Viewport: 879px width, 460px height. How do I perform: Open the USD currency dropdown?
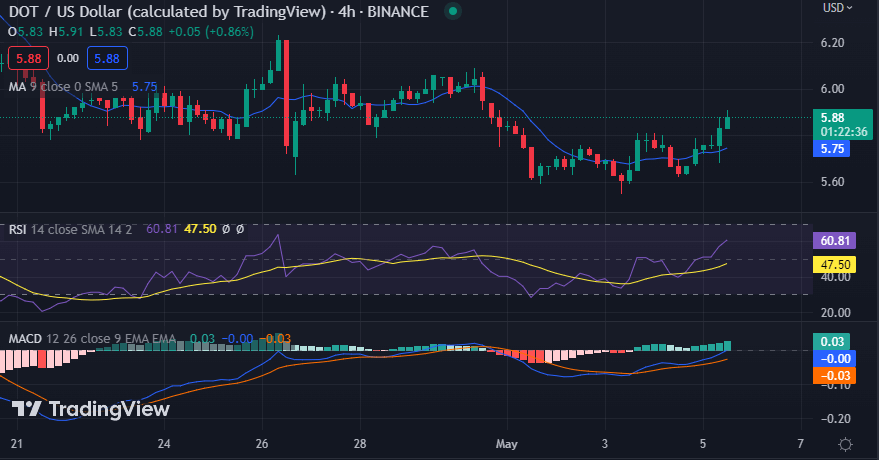point(837,7)
